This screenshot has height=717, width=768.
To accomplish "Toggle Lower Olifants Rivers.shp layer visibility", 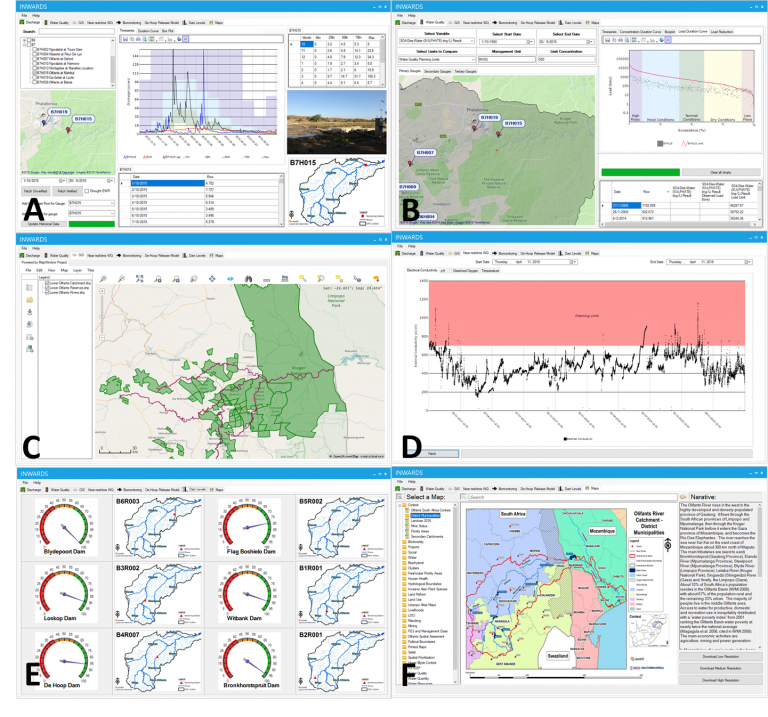I will tap(47, 292).
